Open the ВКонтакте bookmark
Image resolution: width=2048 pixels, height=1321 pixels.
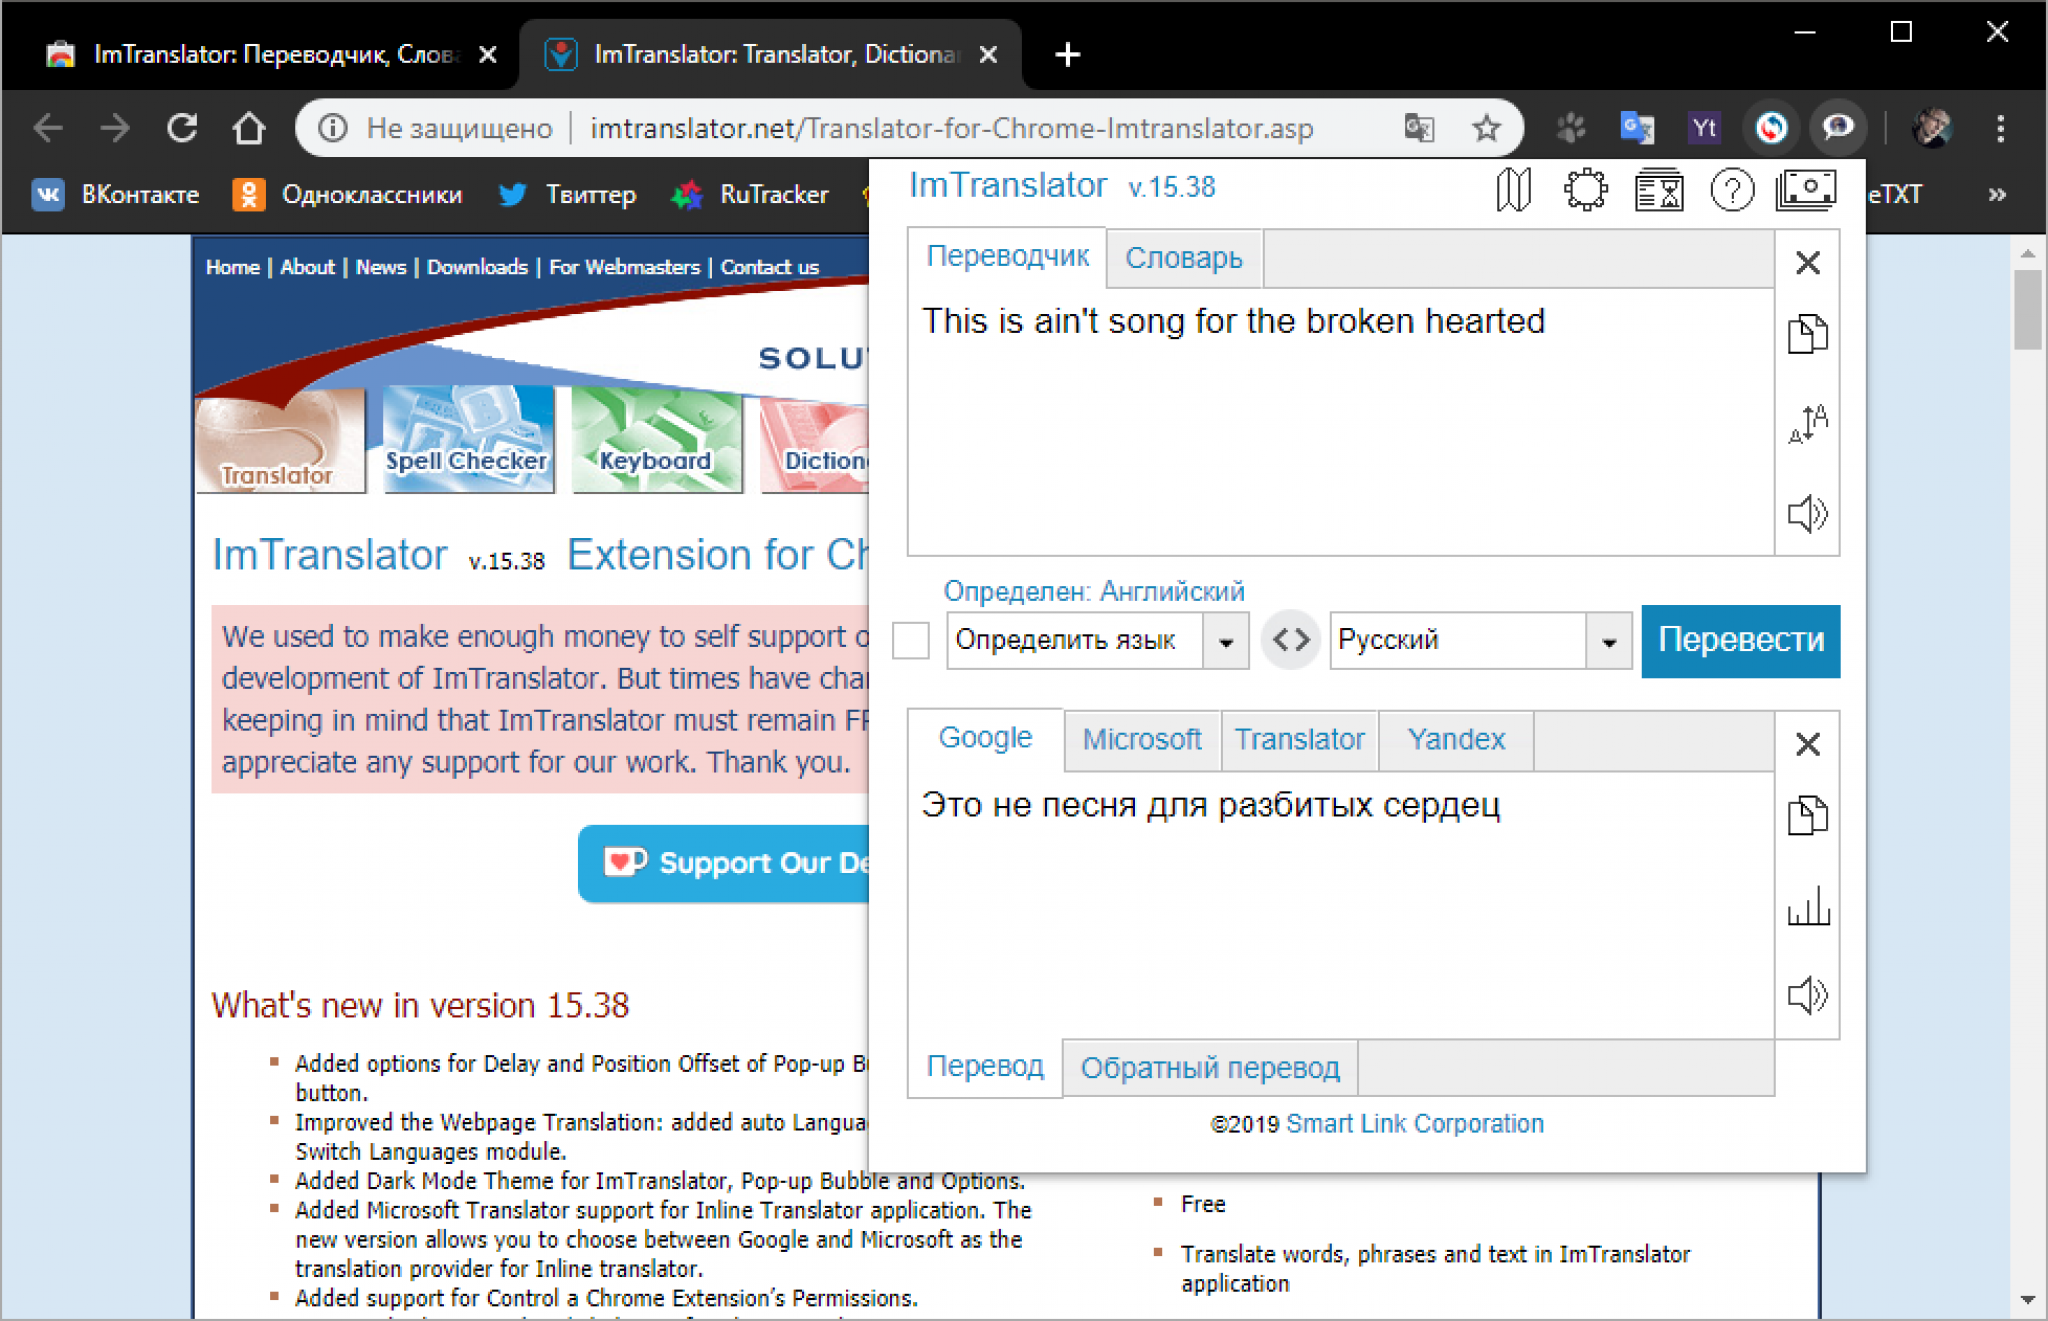[x=116, y=194]
